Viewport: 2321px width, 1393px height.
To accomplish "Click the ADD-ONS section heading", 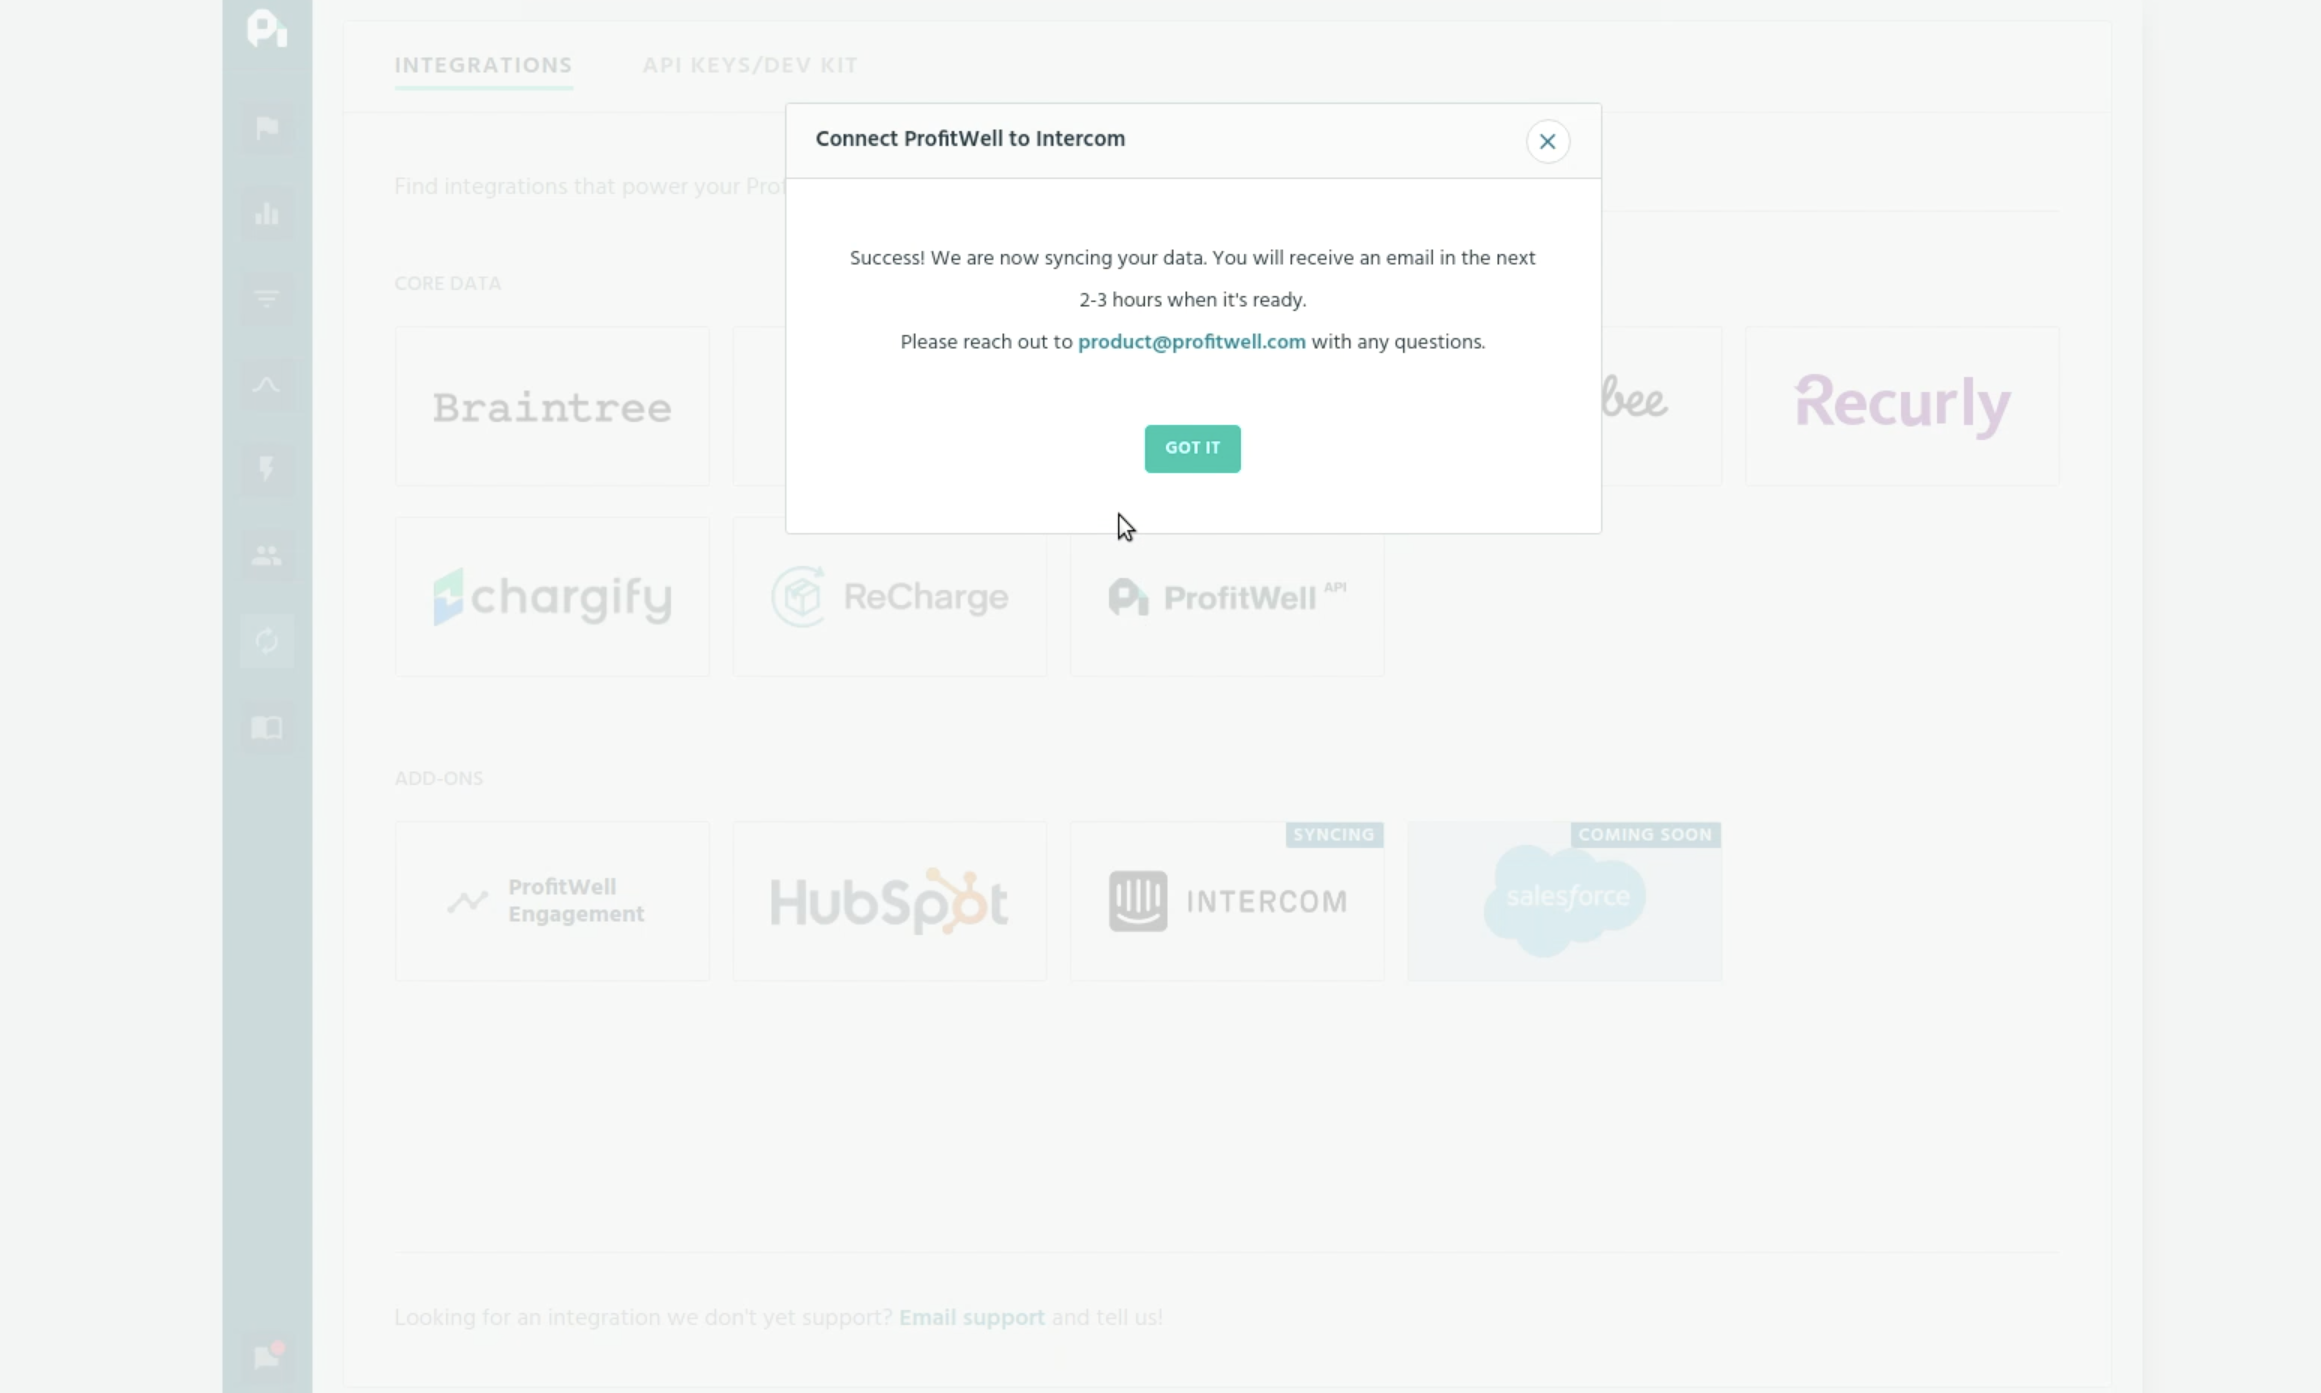I will [x=438, y=778].
